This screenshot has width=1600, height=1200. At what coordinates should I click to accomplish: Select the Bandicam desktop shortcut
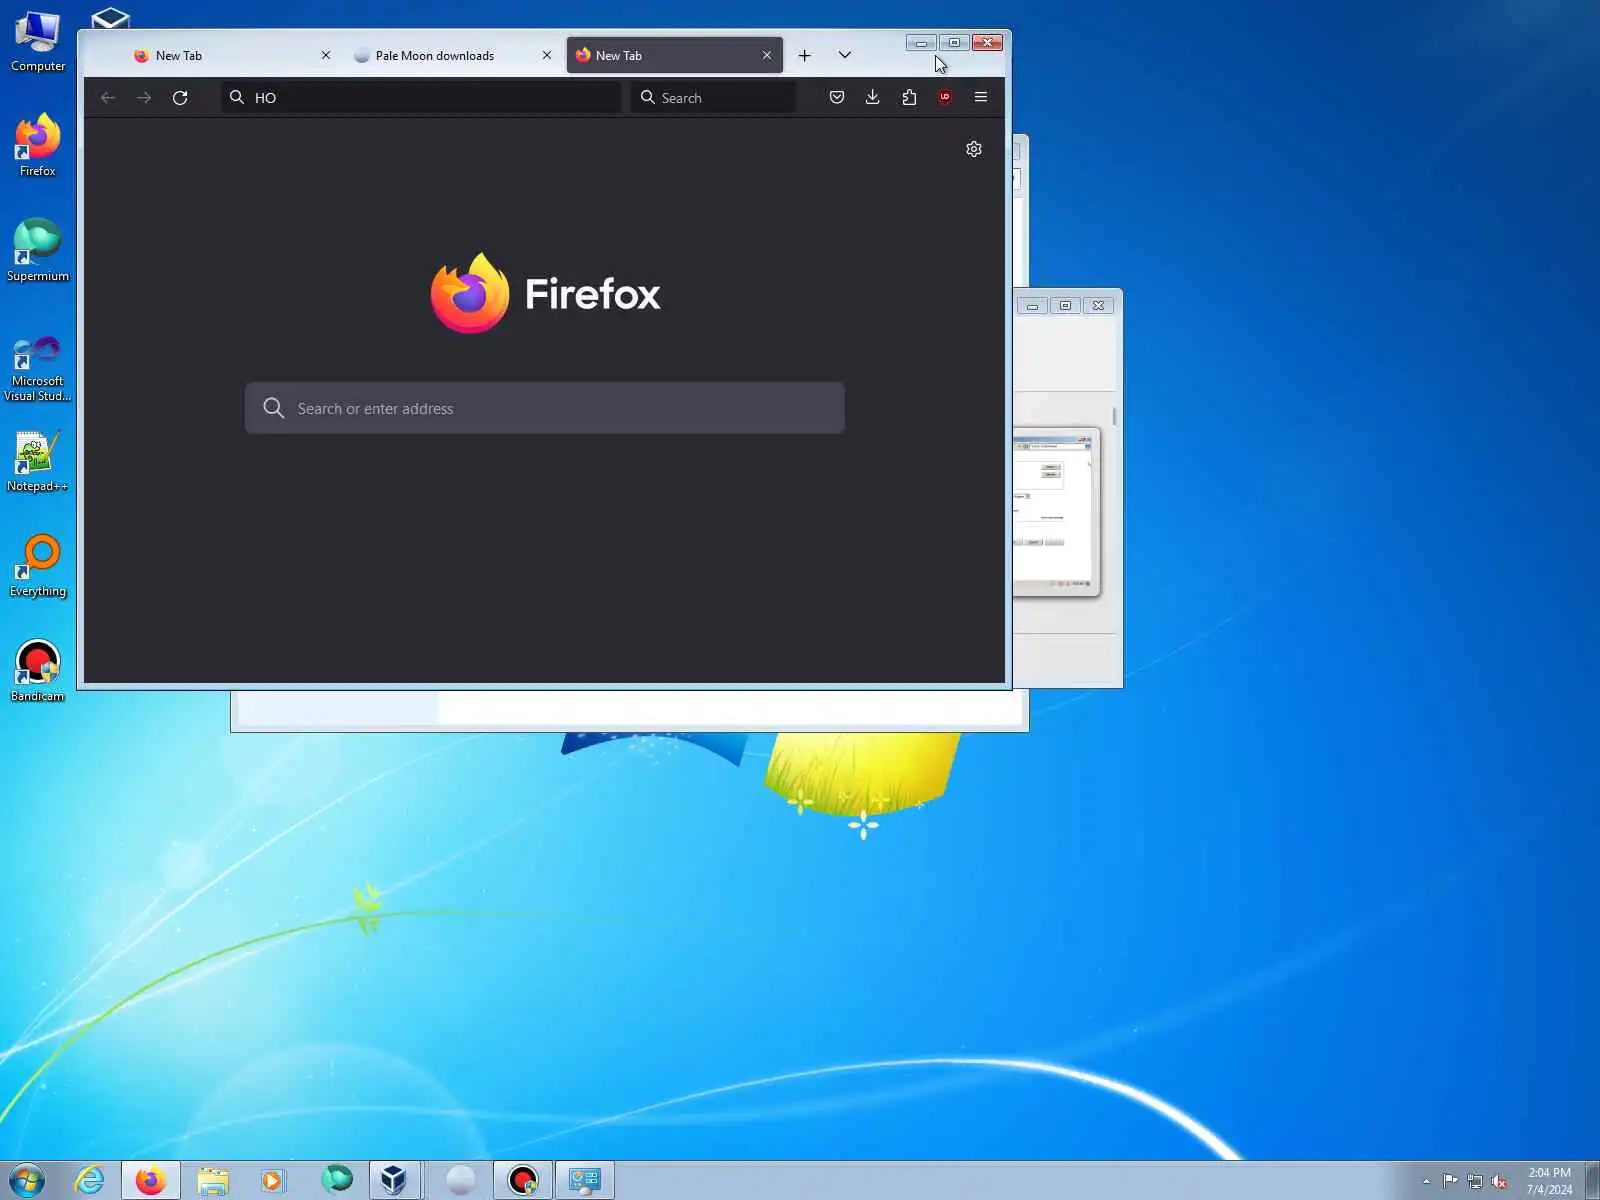(x=38, y=671)
